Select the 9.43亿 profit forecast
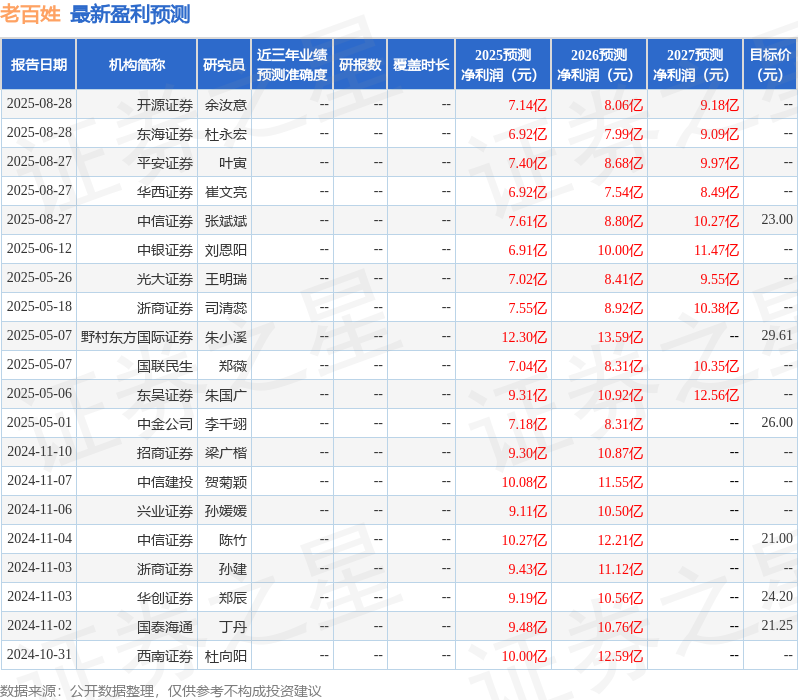798x700 pixels. [x=527, y=569]
